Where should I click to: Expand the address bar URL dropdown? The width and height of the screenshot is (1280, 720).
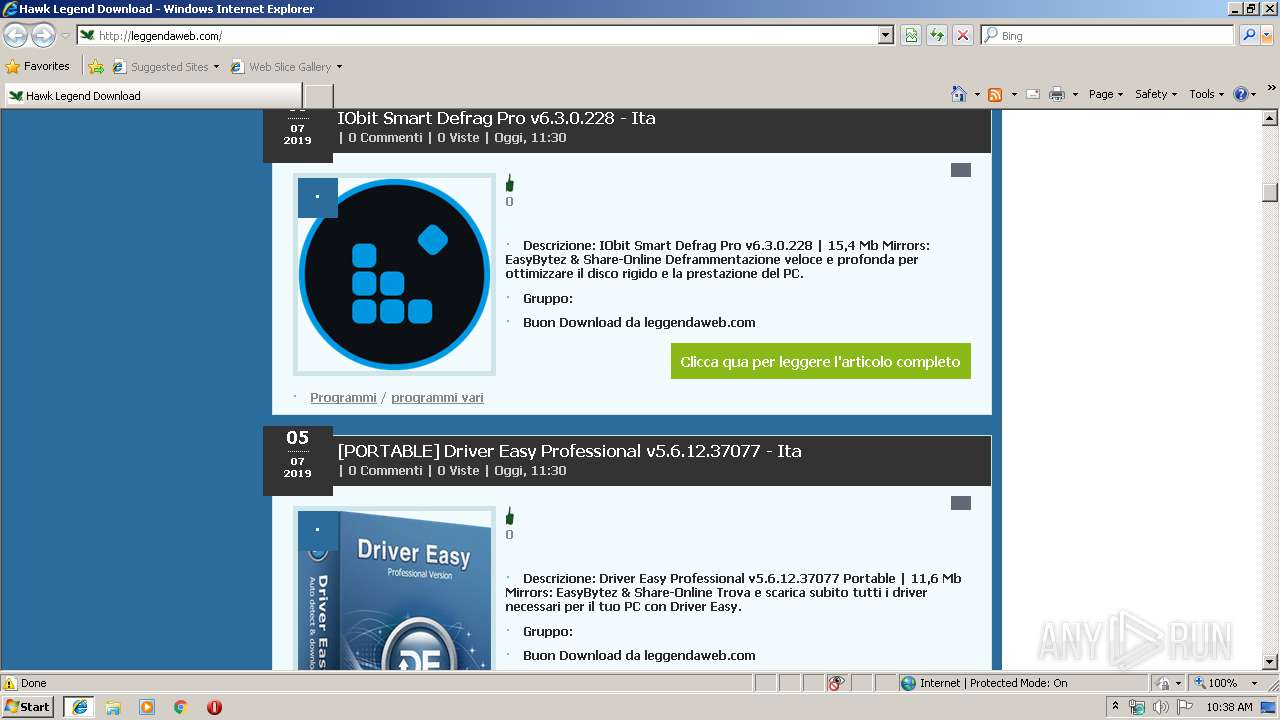886,35
